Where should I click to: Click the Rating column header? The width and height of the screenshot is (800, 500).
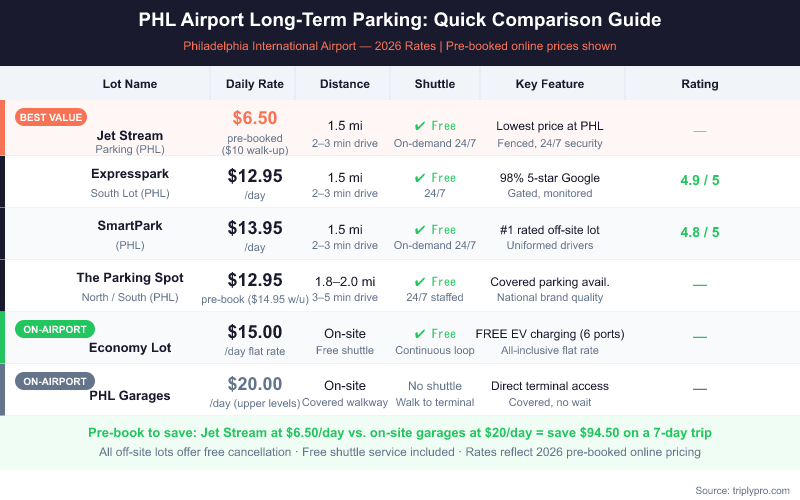699,84
